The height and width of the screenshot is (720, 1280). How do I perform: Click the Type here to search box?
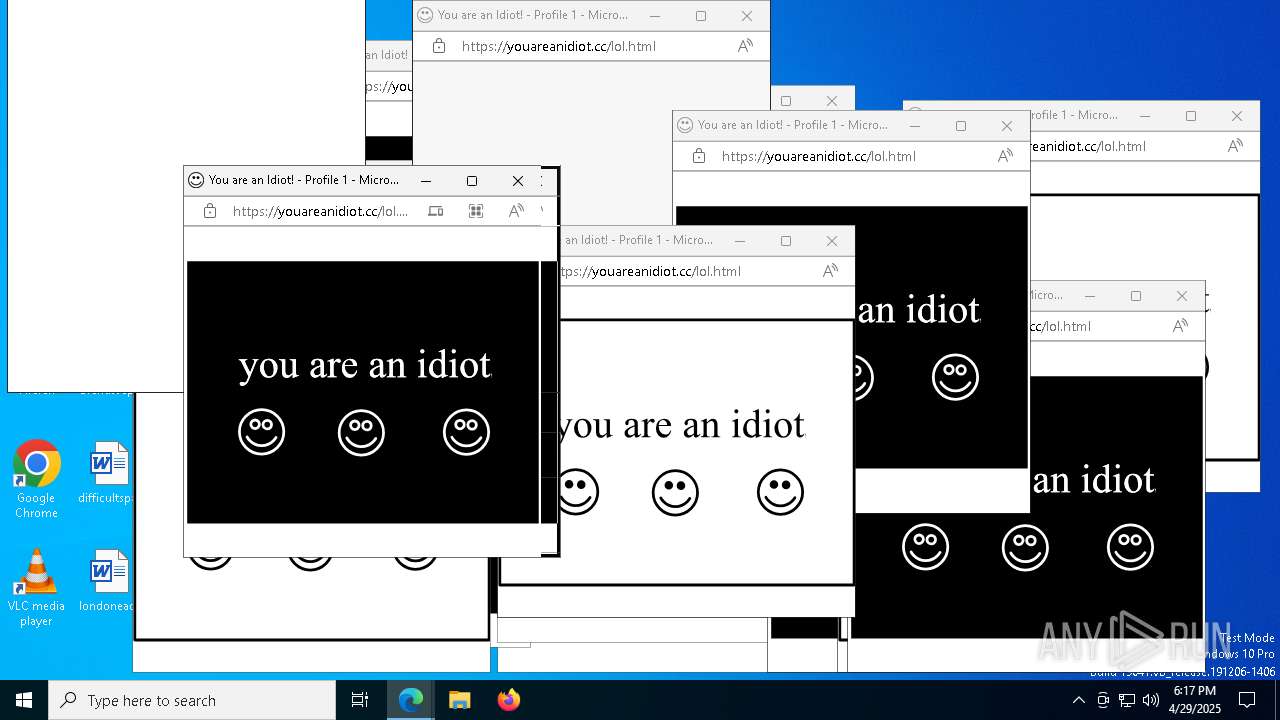[x=192, y=700]
